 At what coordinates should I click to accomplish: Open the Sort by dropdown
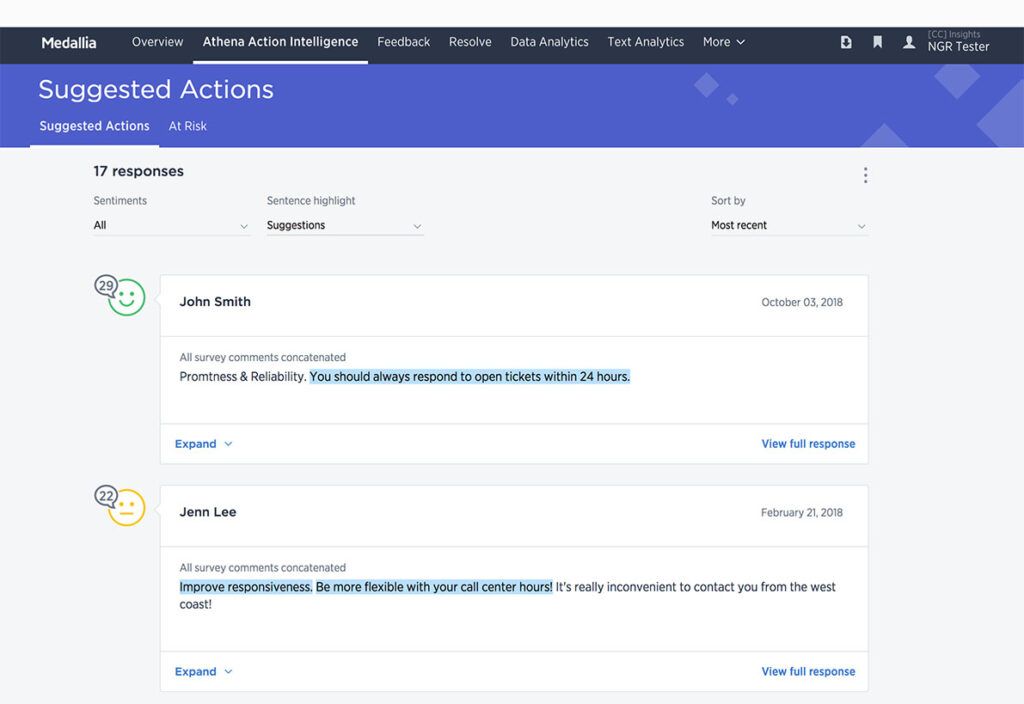(x=788, y=226)
